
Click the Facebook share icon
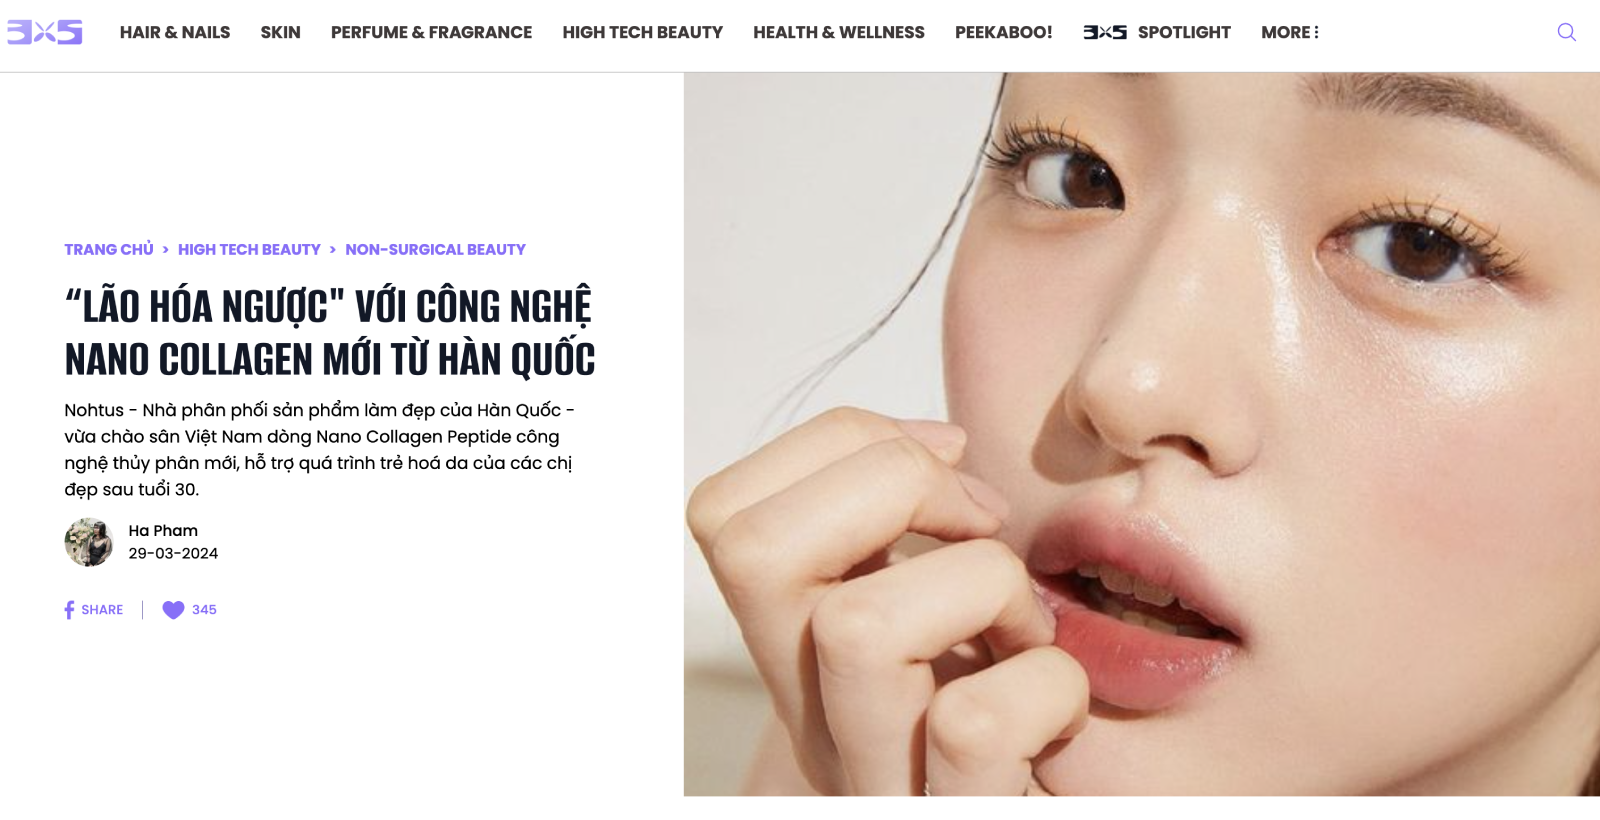point(69,610)
